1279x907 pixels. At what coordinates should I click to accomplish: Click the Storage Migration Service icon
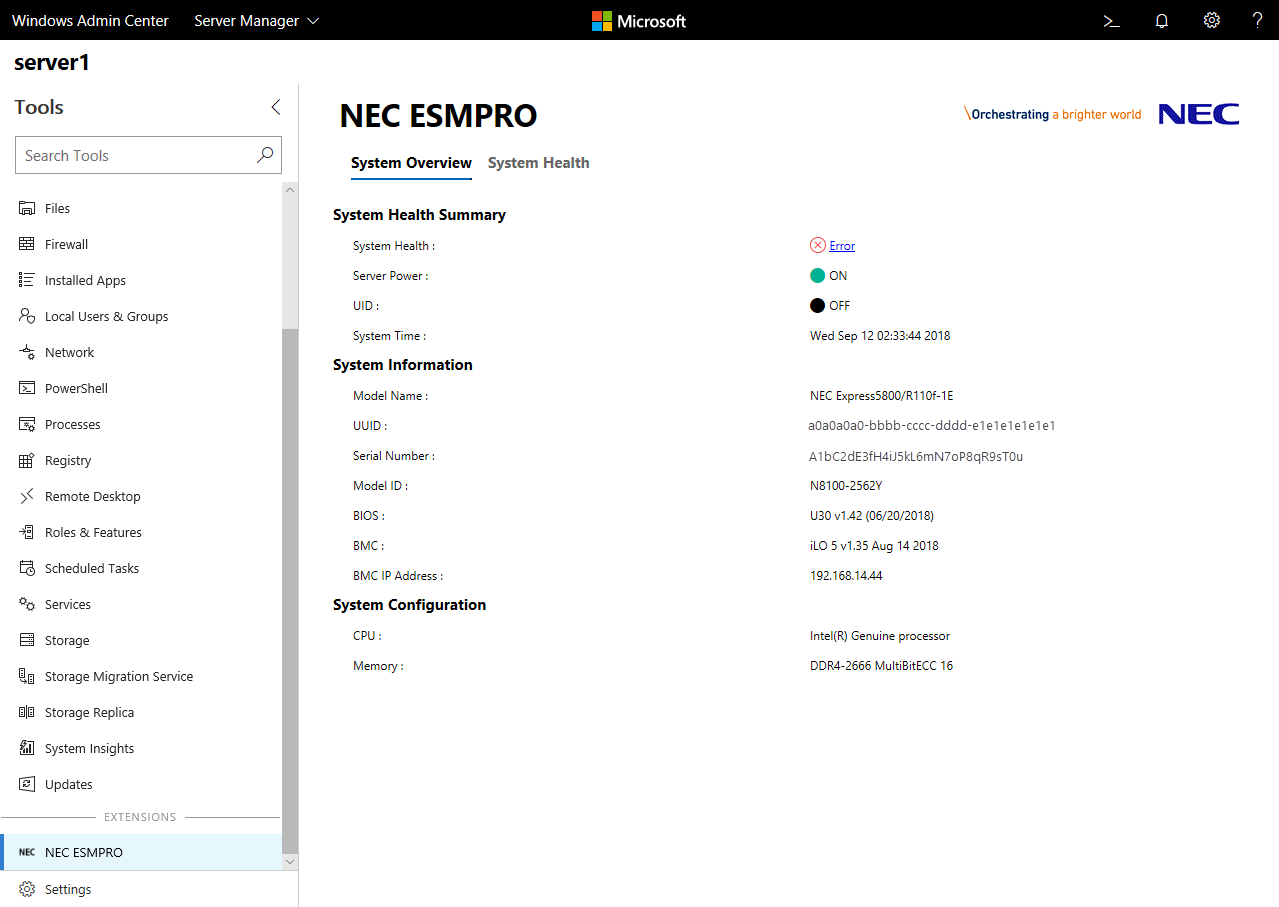pos(27,676)
